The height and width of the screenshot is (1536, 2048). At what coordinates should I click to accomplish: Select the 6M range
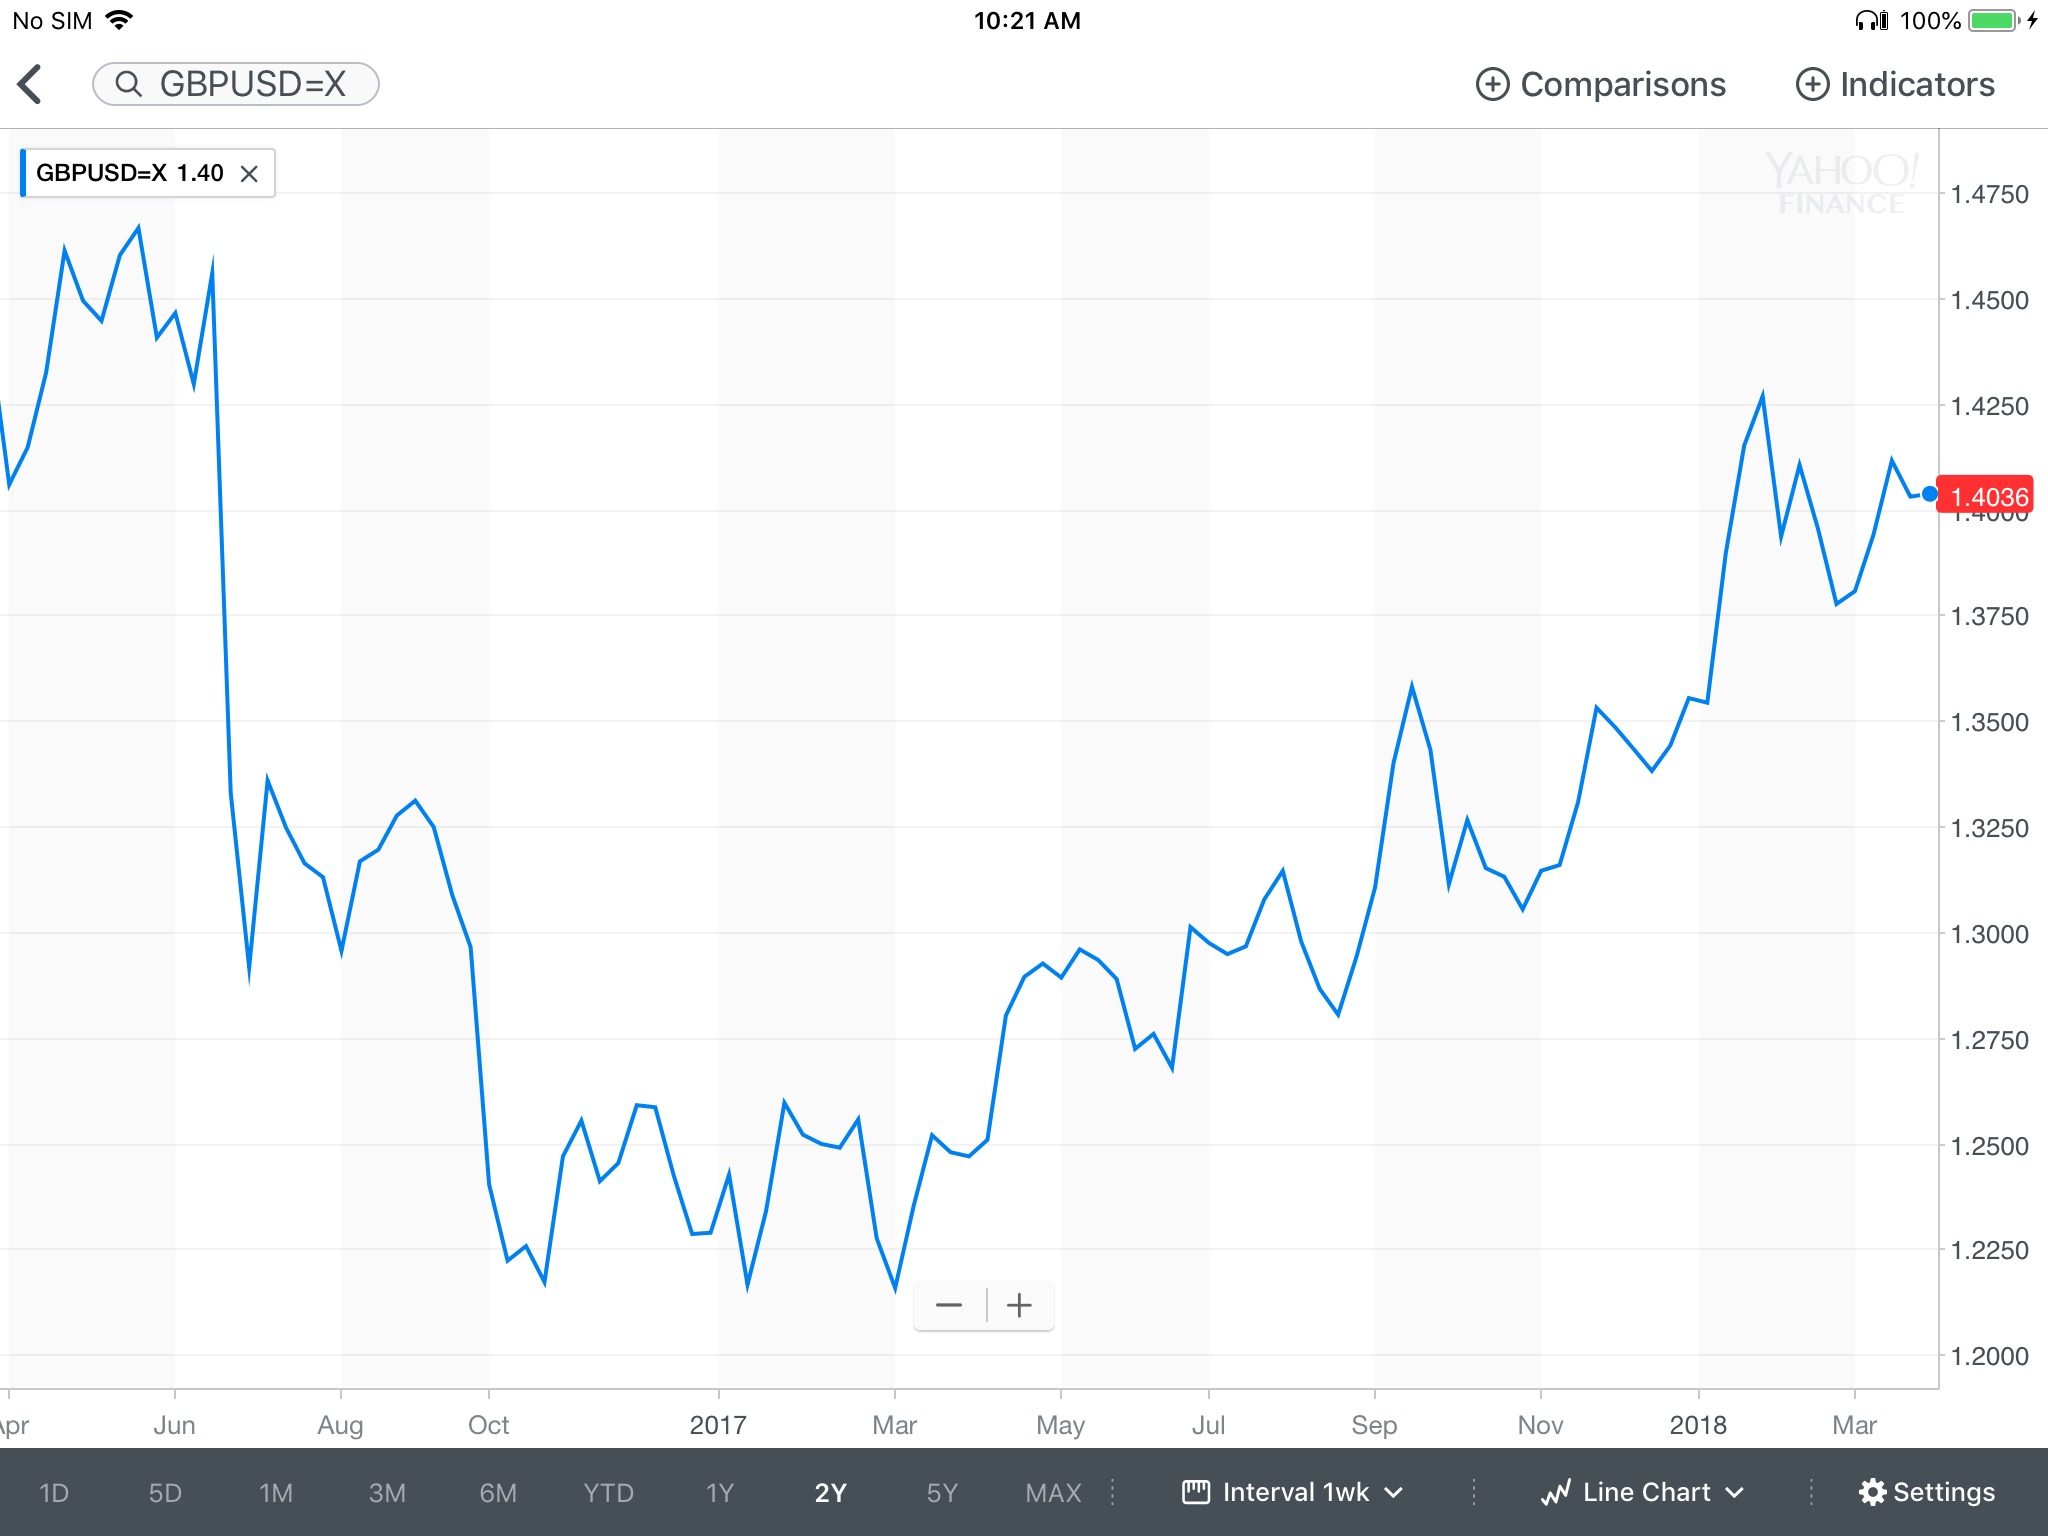click(498, 1493)
